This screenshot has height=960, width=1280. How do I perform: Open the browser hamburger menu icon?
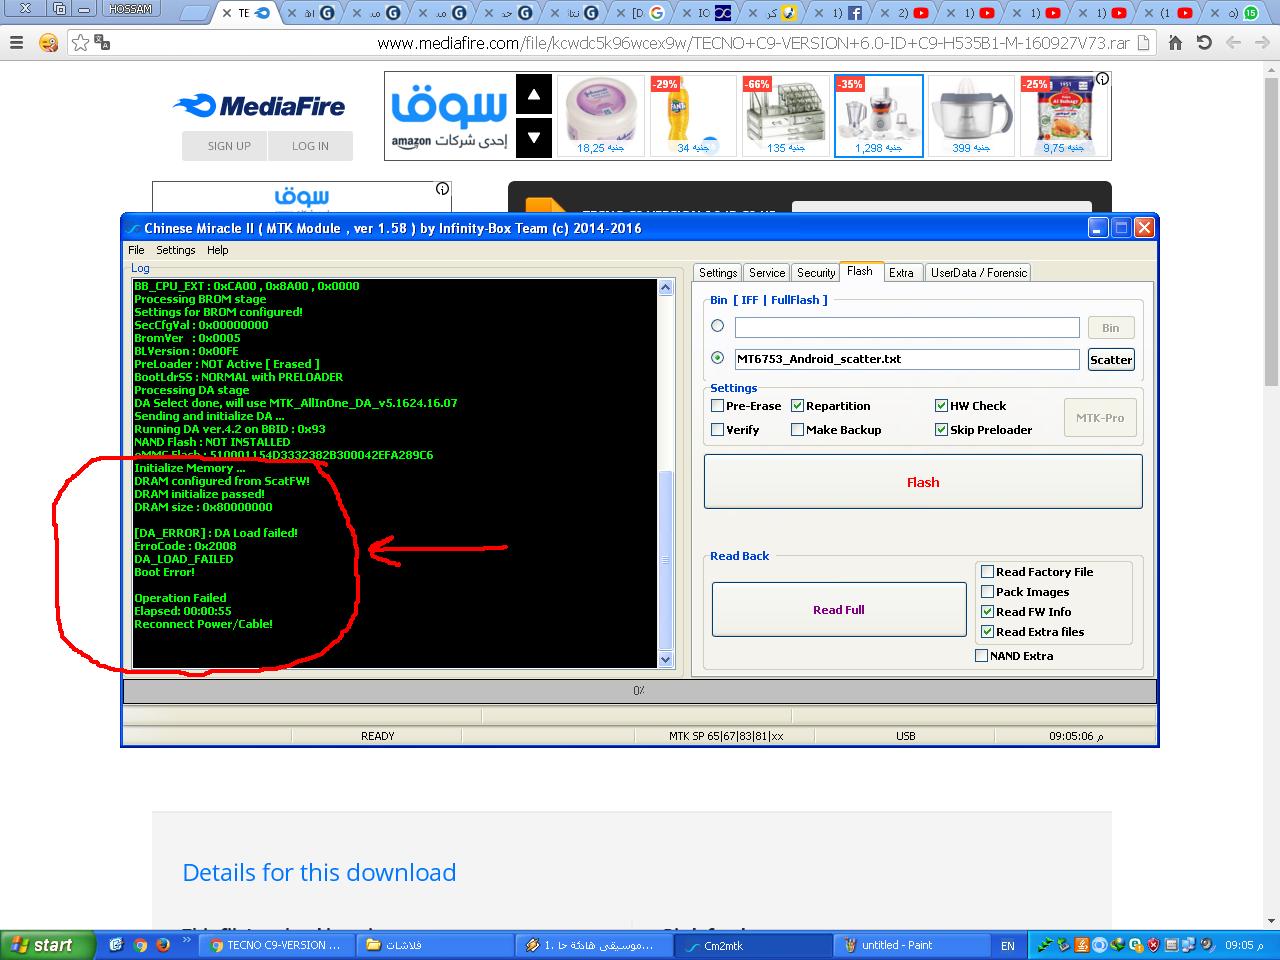tap(16, 43)
